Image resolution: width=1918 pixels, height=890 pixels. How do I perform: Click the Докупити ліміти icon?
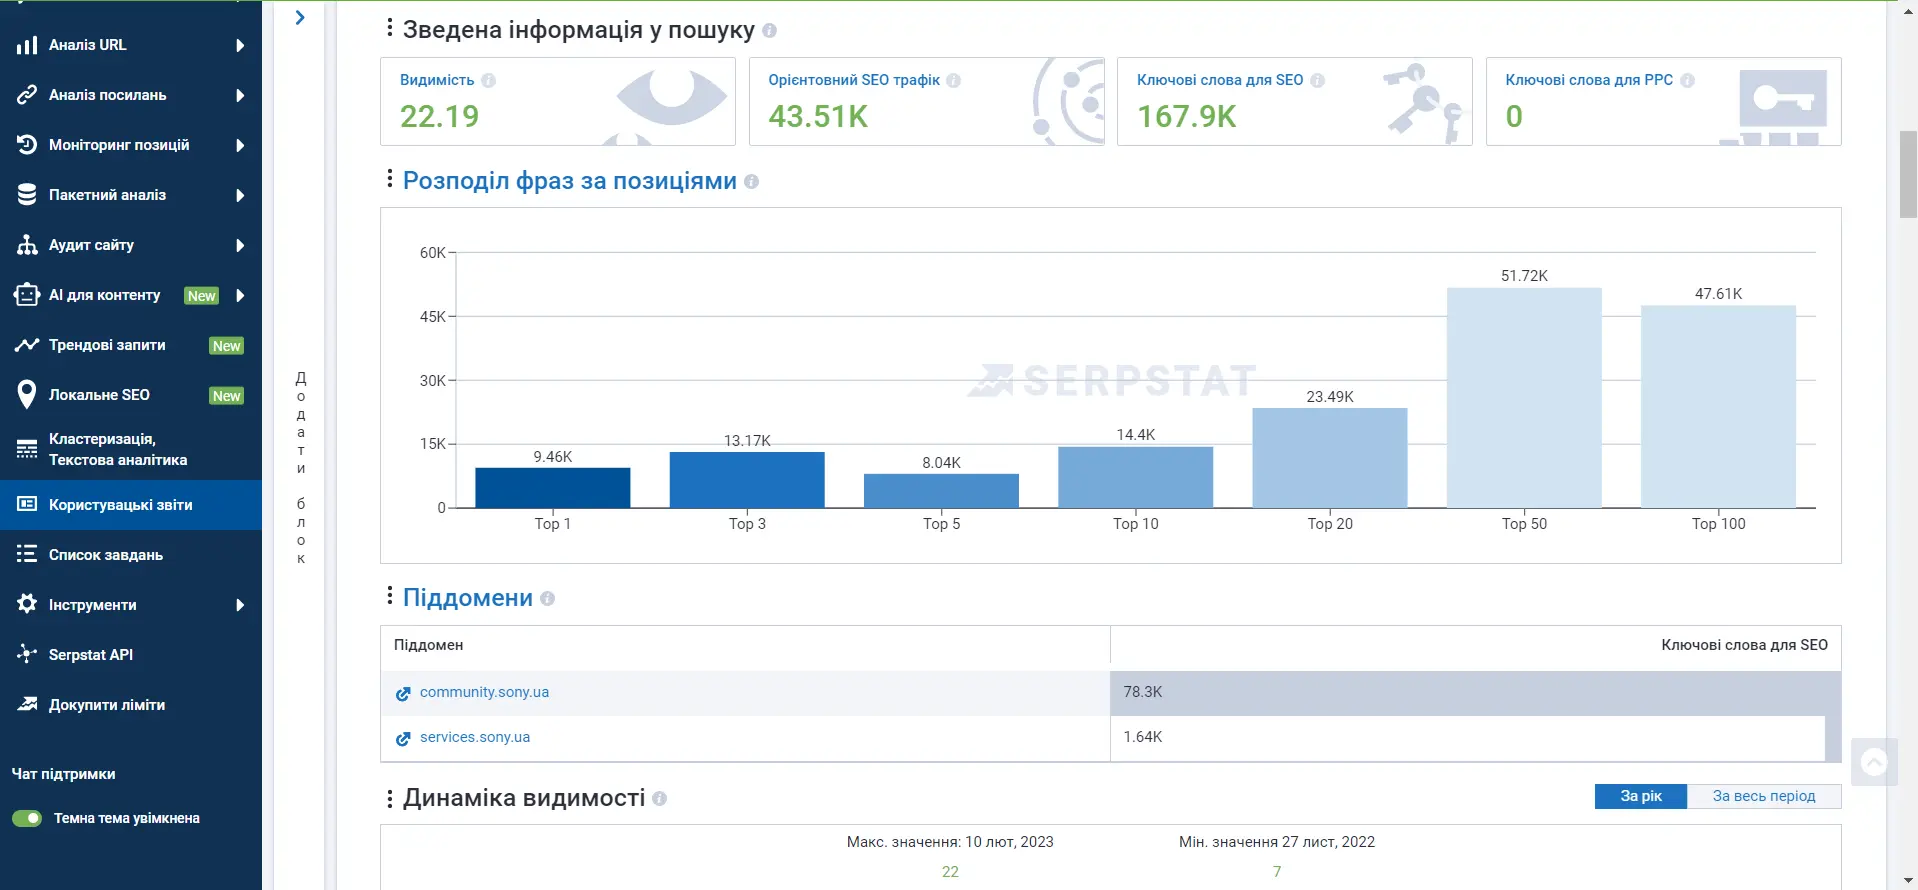(x=27, y=705)
